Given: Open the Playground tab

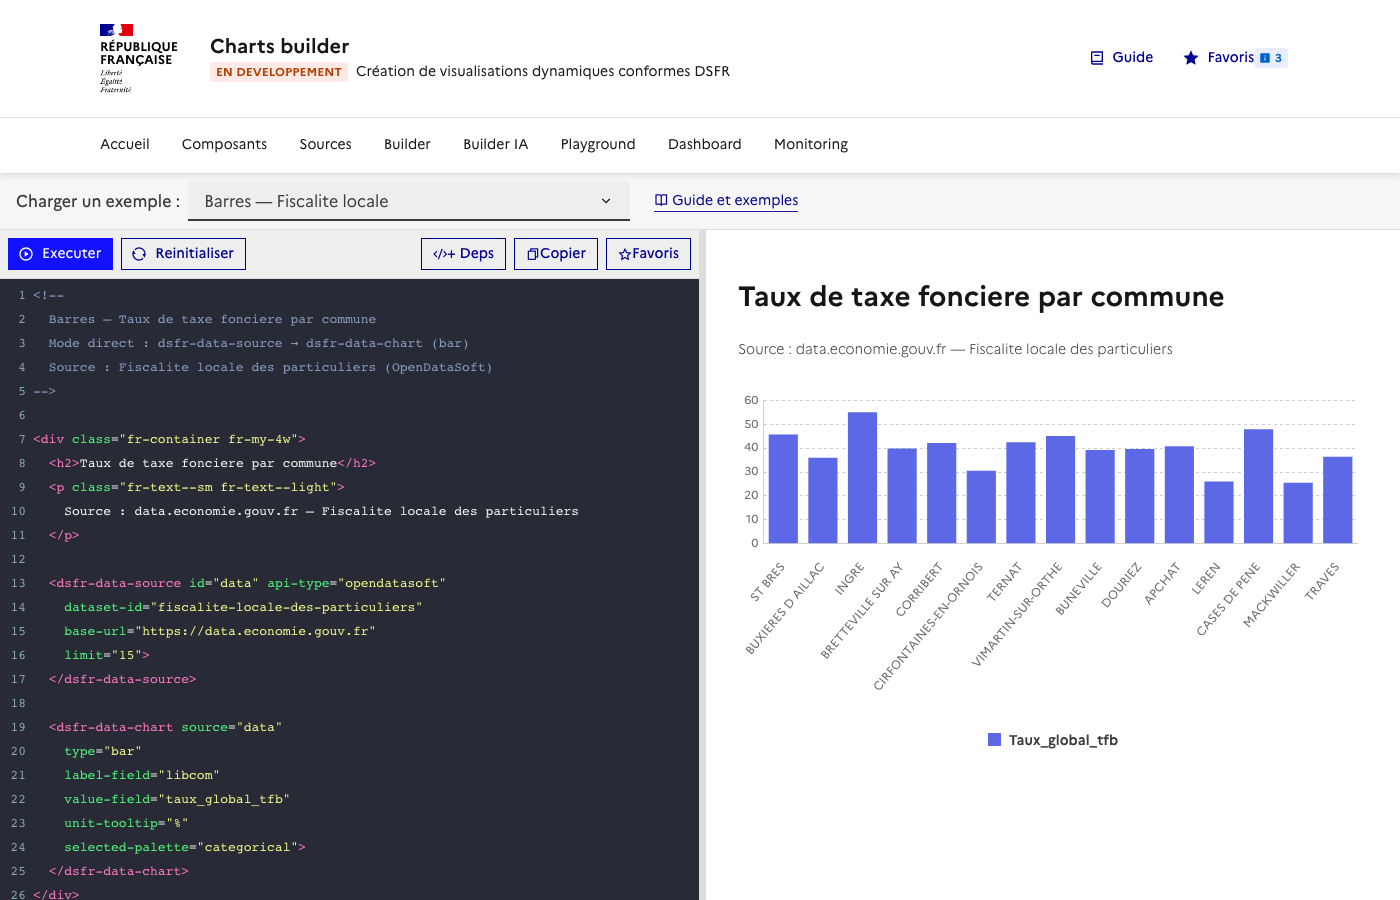Looking at the screenshot, I should click(597, 144).
